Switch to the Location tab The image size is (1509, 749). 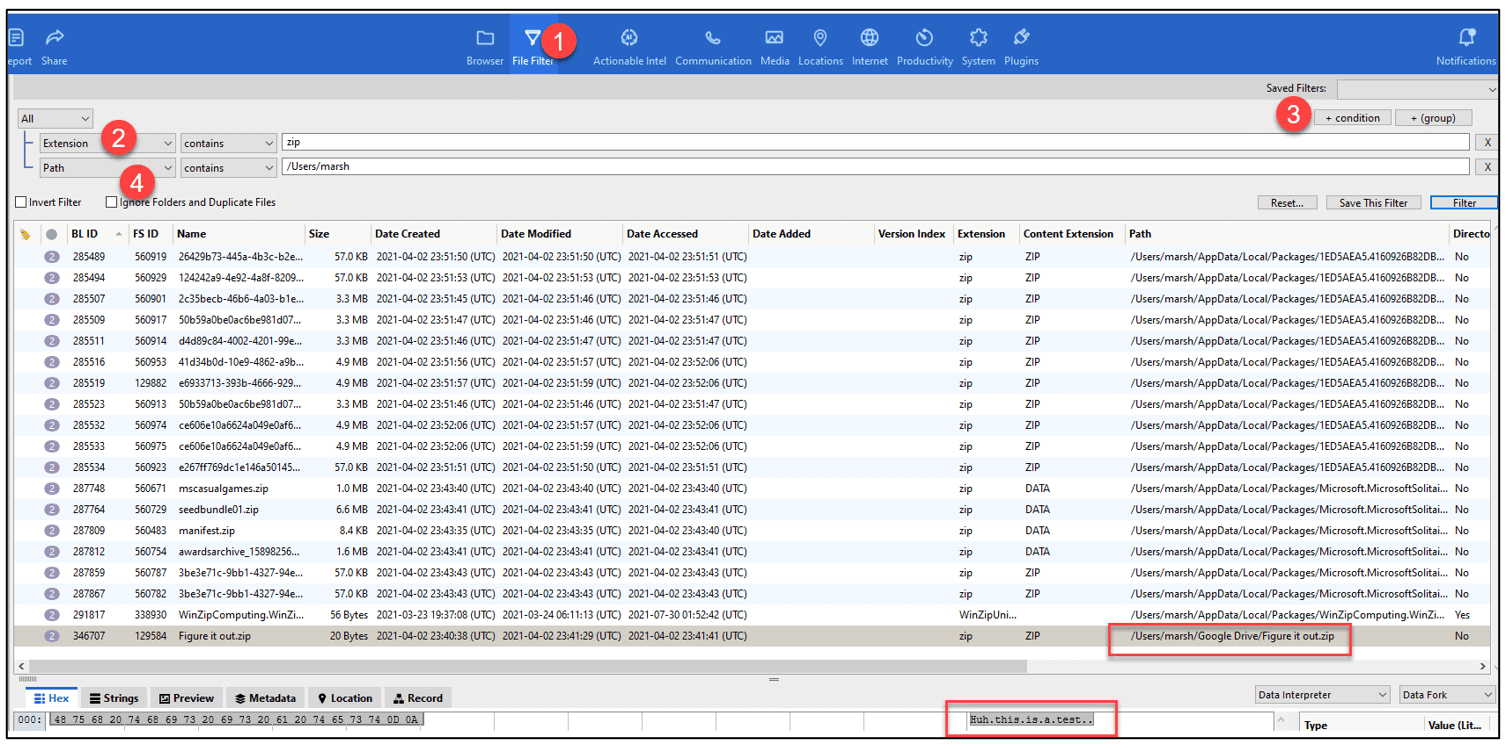pos(344,698)
